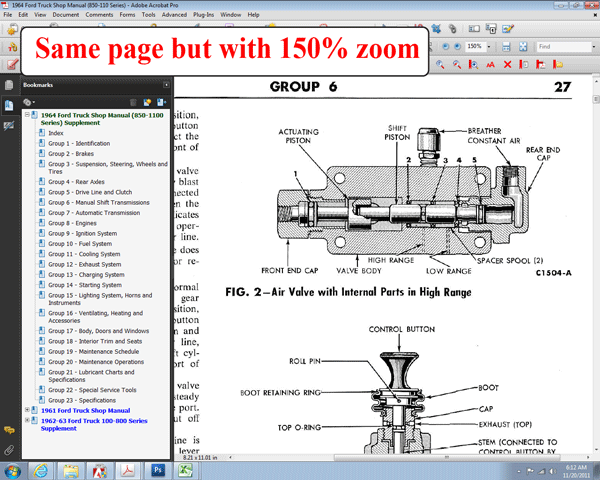
Task: Open the View menu
Action: click(x=40, y=15)
